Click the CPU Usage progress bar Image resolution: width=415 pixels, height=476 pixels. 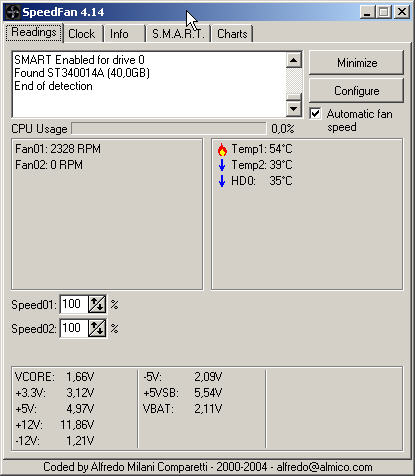click(x=169, y=129)
